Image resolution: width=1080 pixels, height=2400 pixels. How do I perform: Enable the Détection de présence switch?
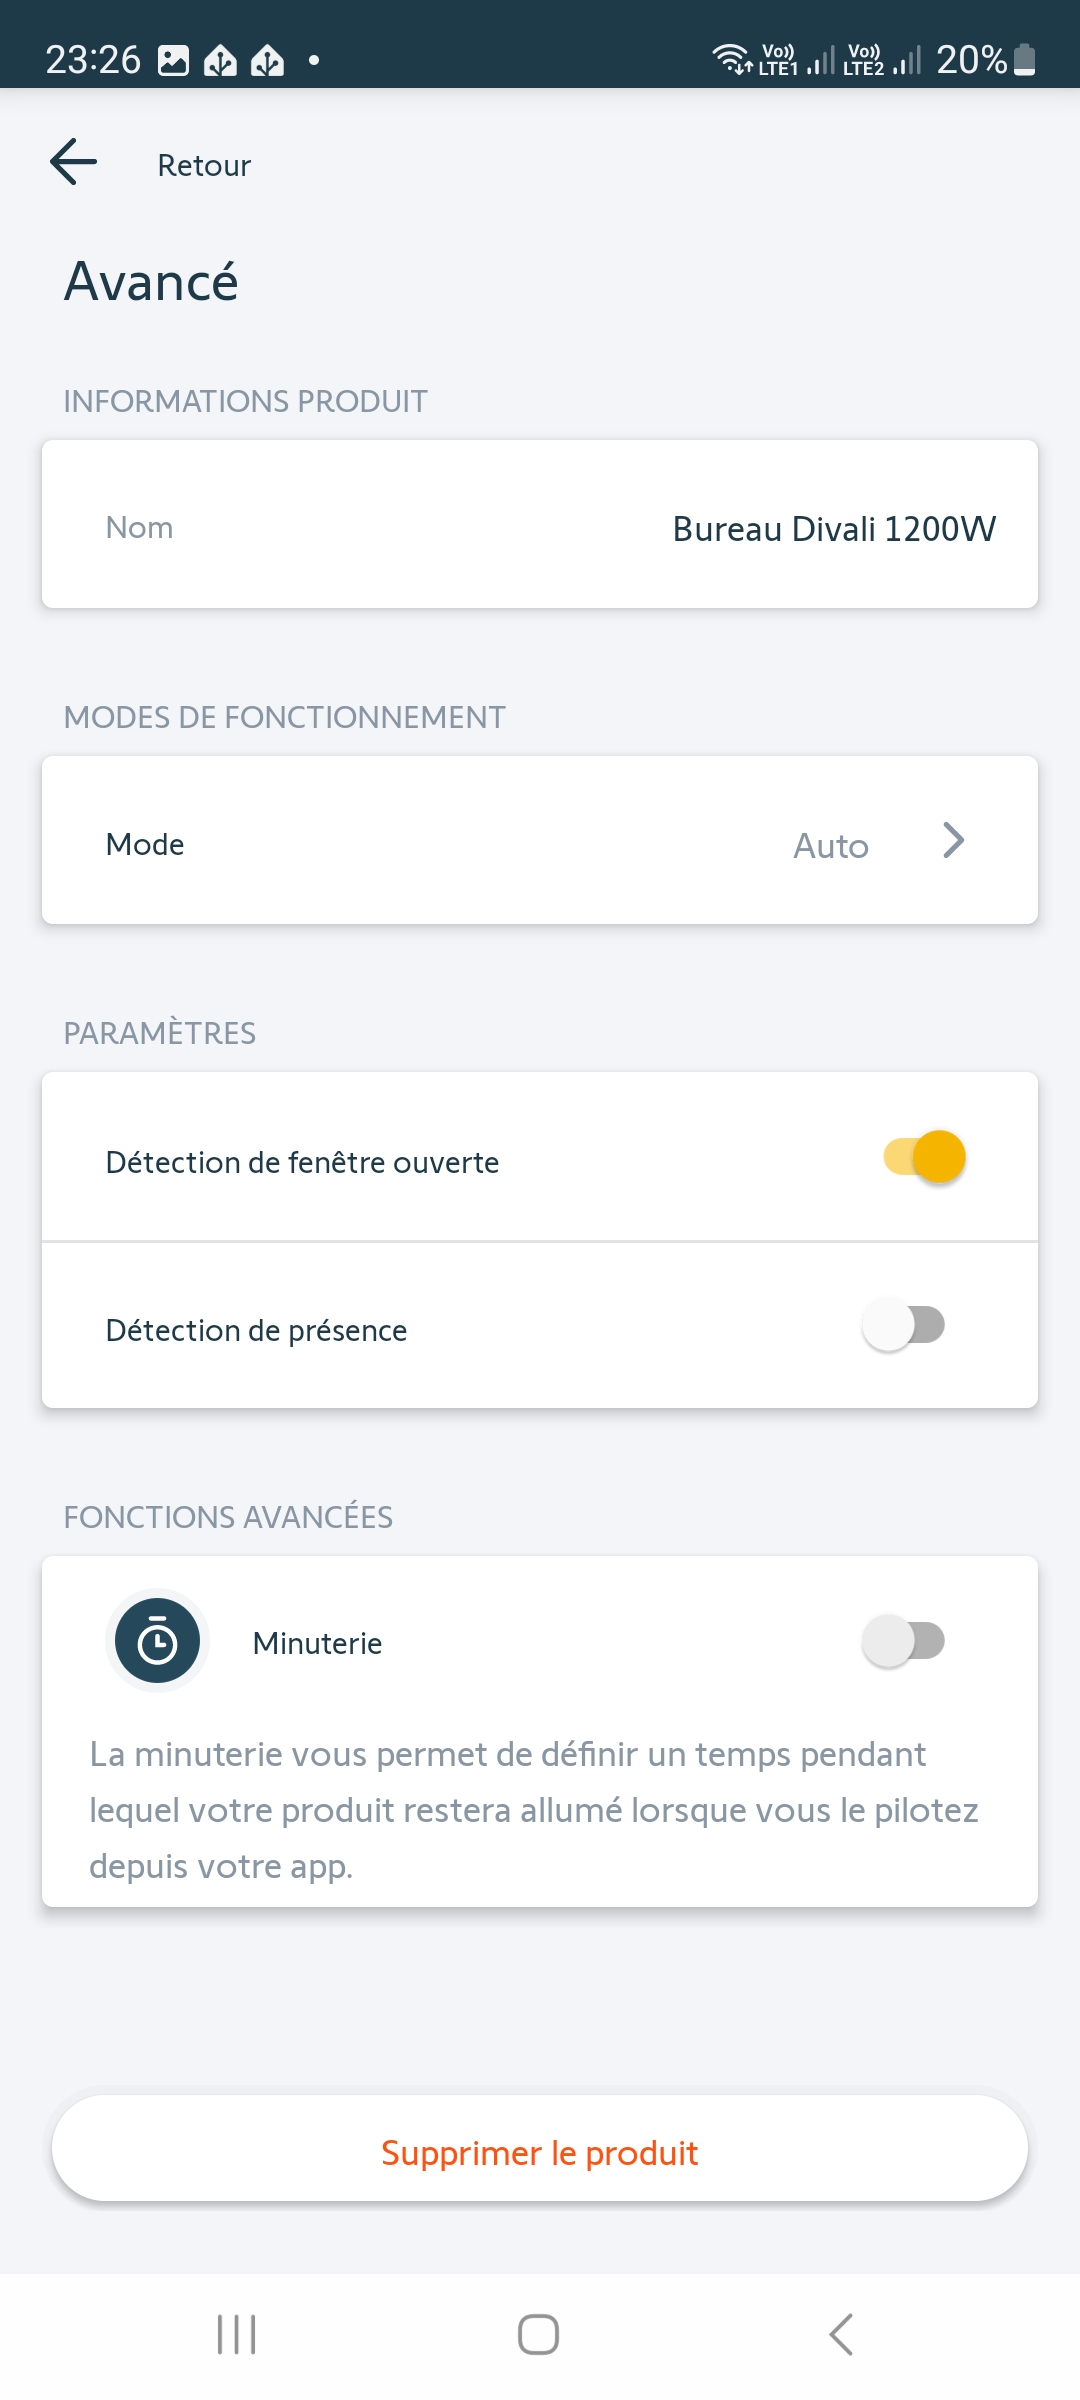tap(903, 1326)
